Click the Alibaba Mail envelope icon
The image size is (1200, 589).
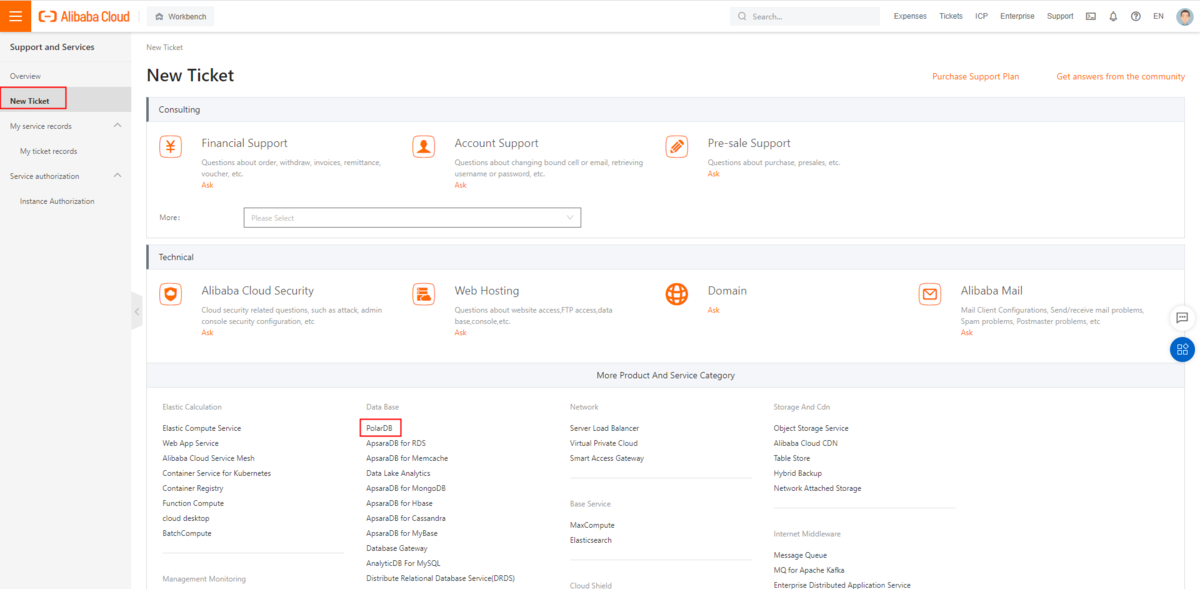pyautogui.click(x=930, y=294)
